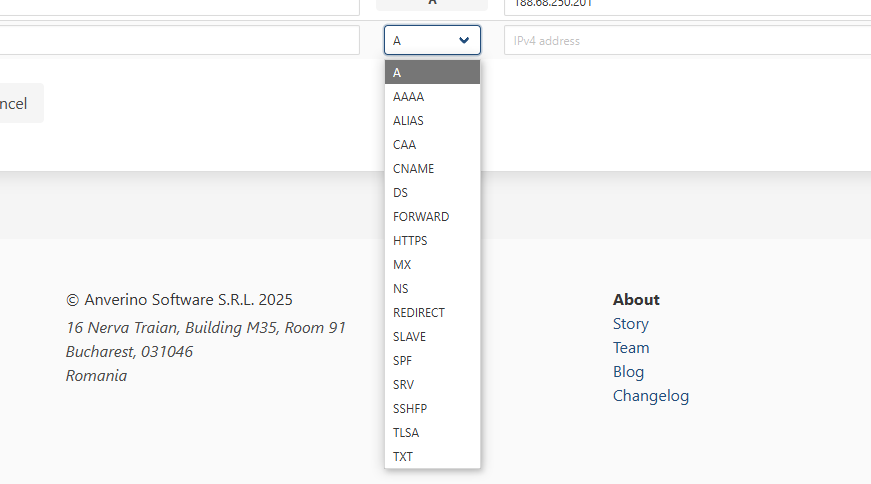Select TXT at the list bottom
This screenshot has width=871, height=484.
coord(403,457)
